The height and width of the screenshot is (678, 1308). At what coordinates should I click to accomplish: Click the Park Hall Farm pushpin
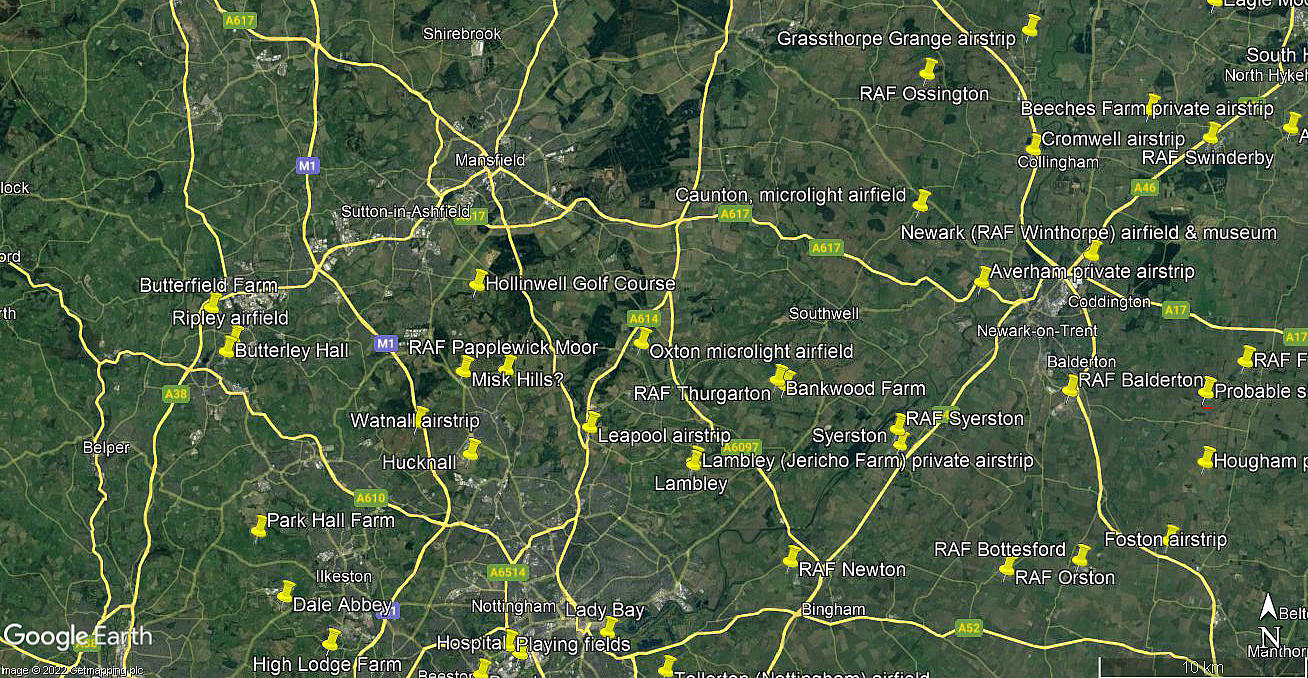(259, 526)
